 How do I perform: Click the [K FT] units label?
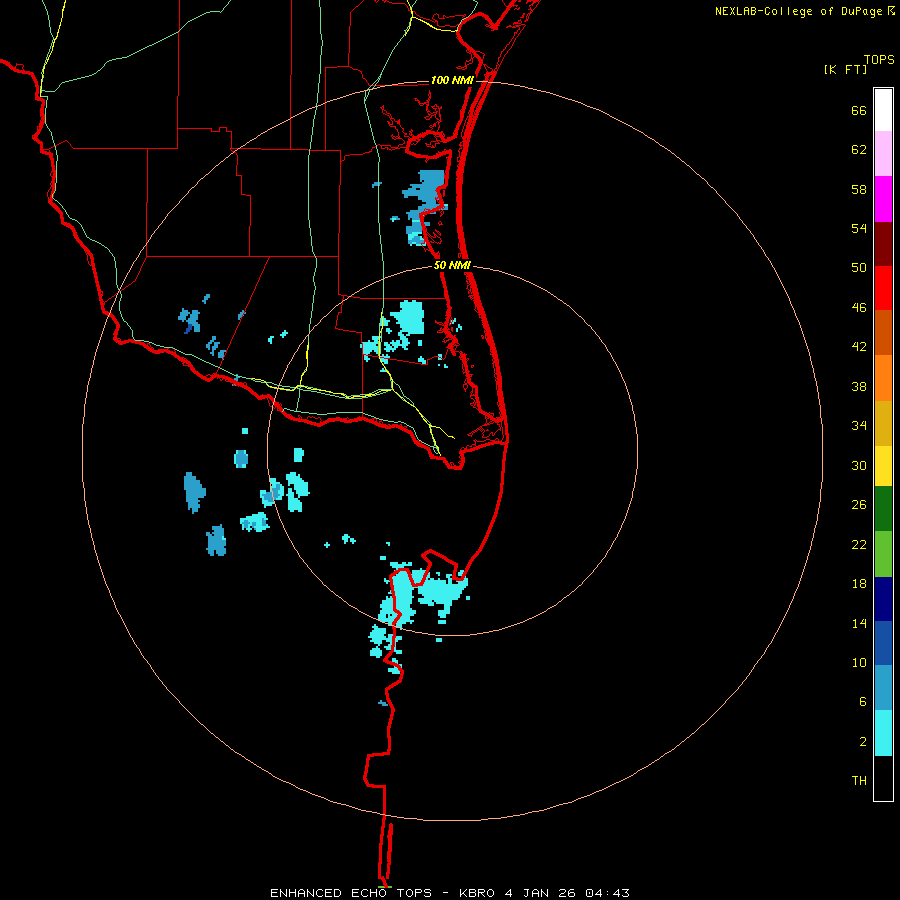(x=845, y=69)
